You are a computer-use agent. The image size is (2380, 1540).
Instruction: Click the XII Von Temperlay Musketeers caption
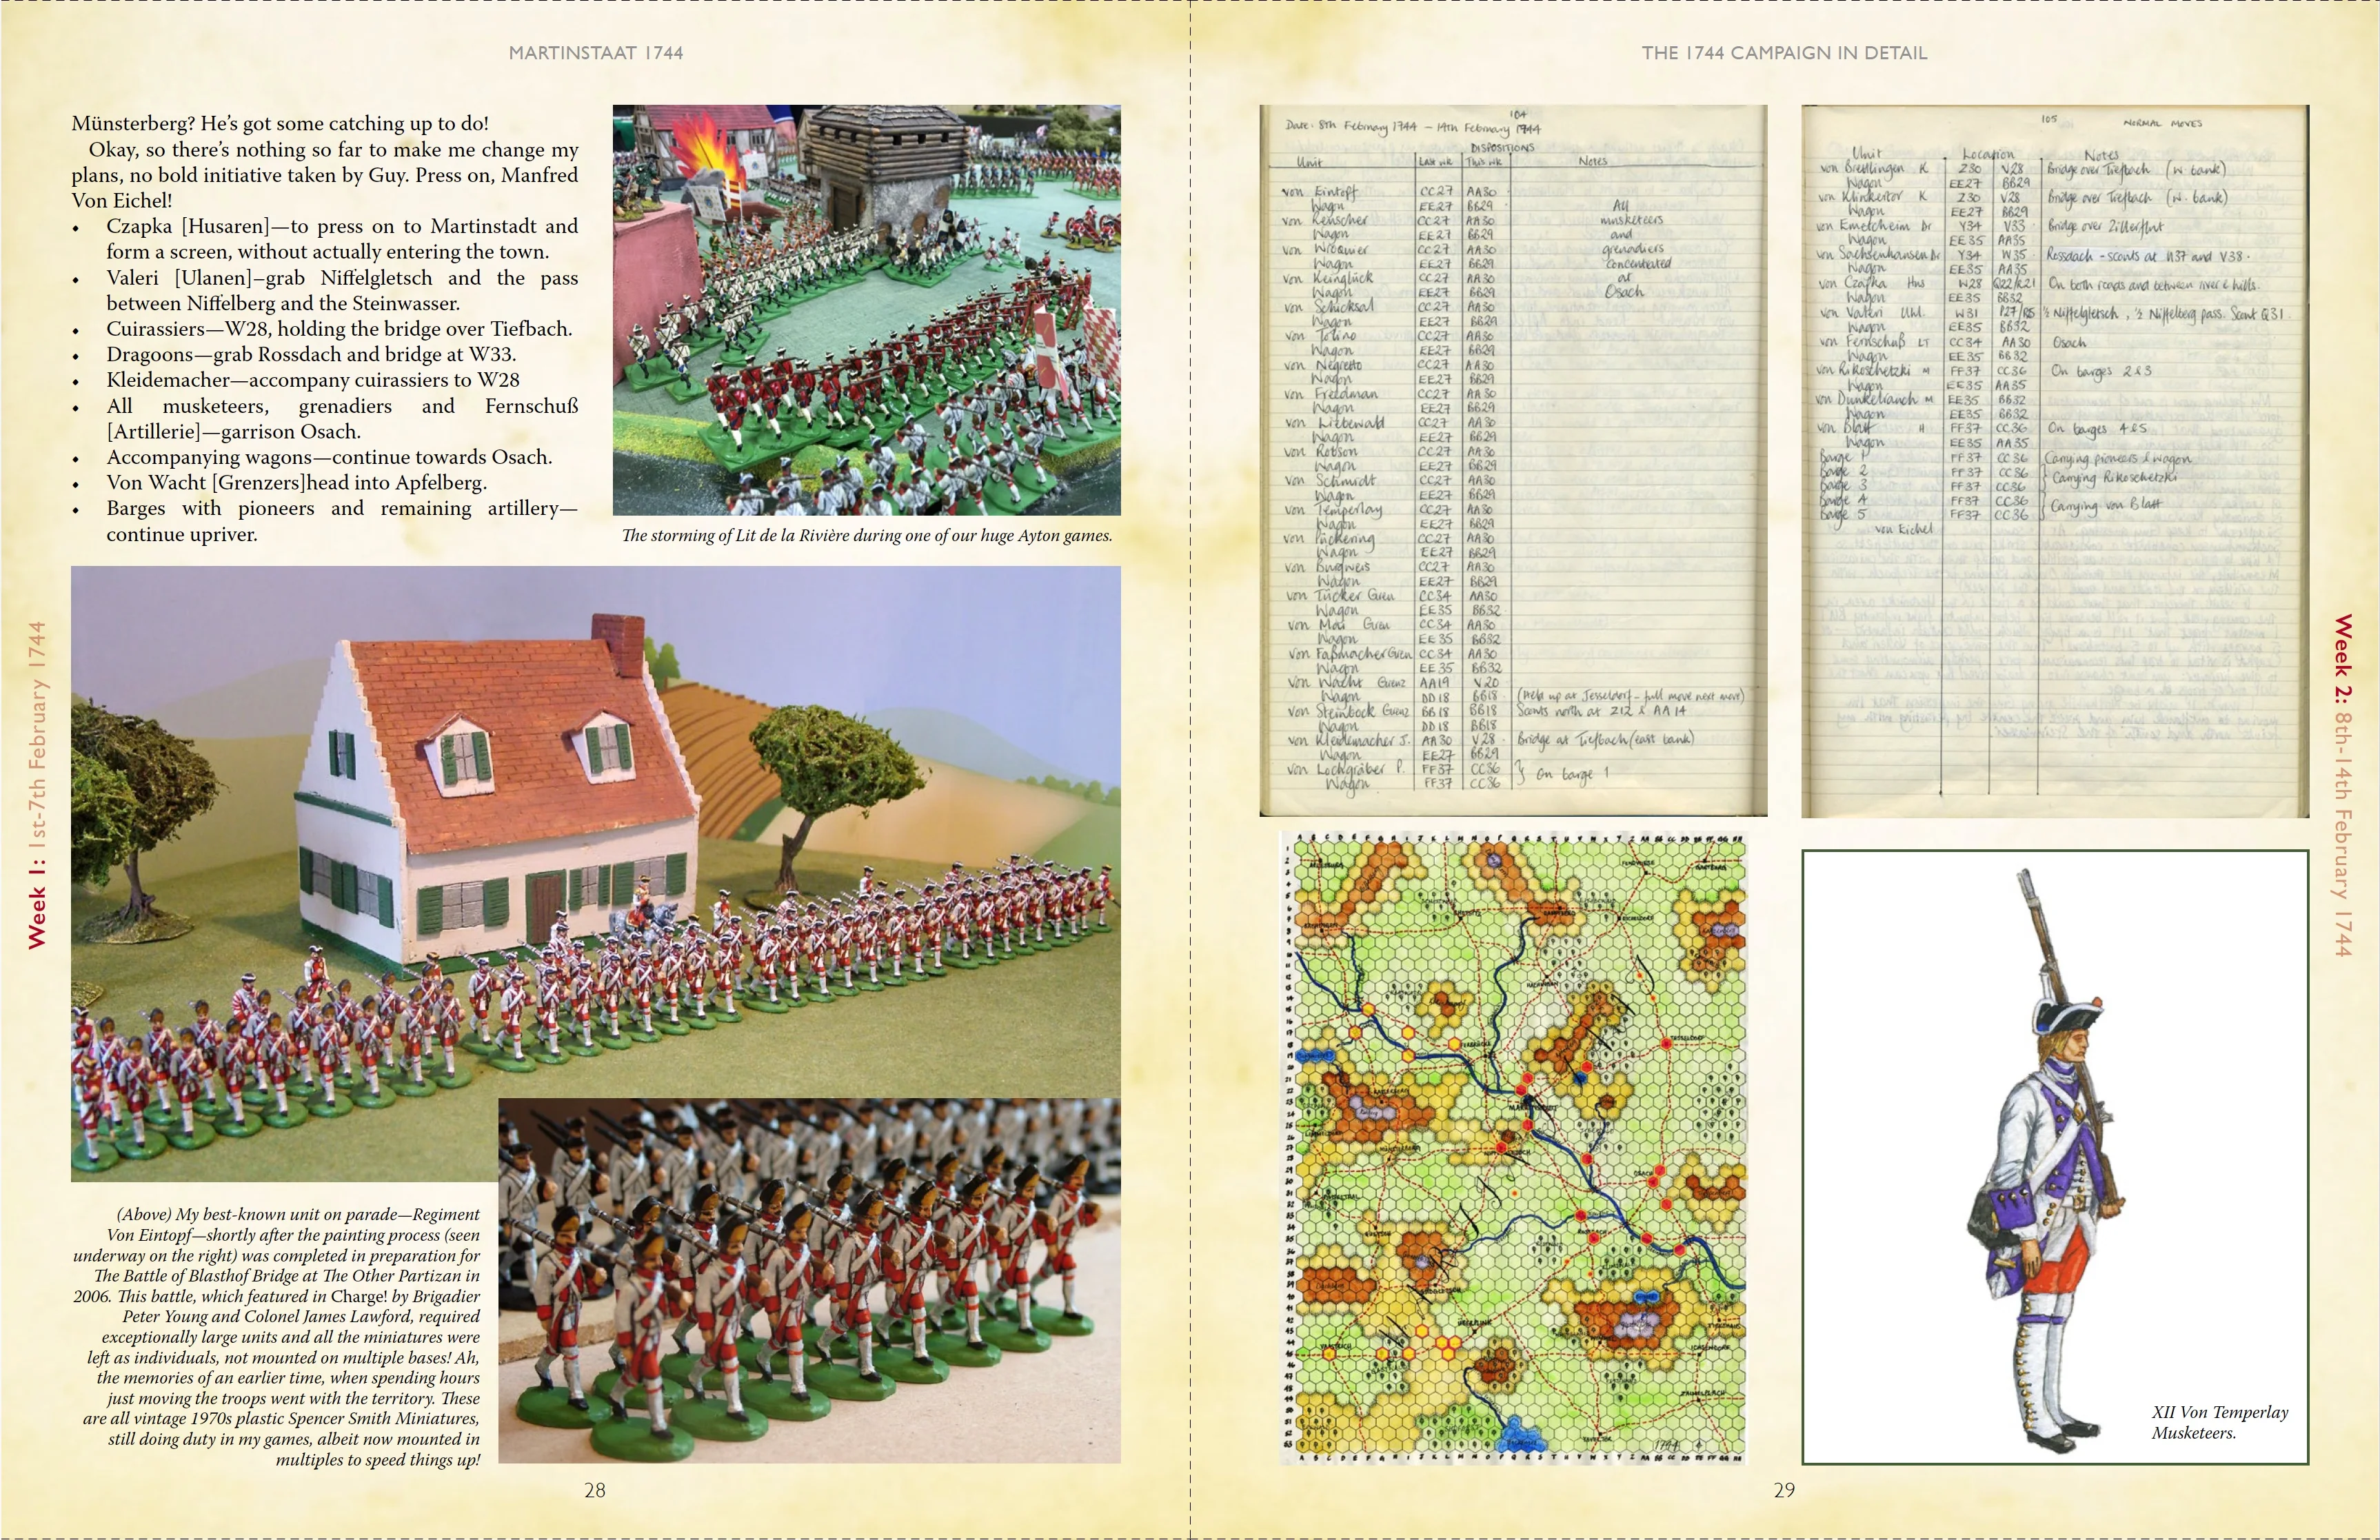[2220, 1422]
